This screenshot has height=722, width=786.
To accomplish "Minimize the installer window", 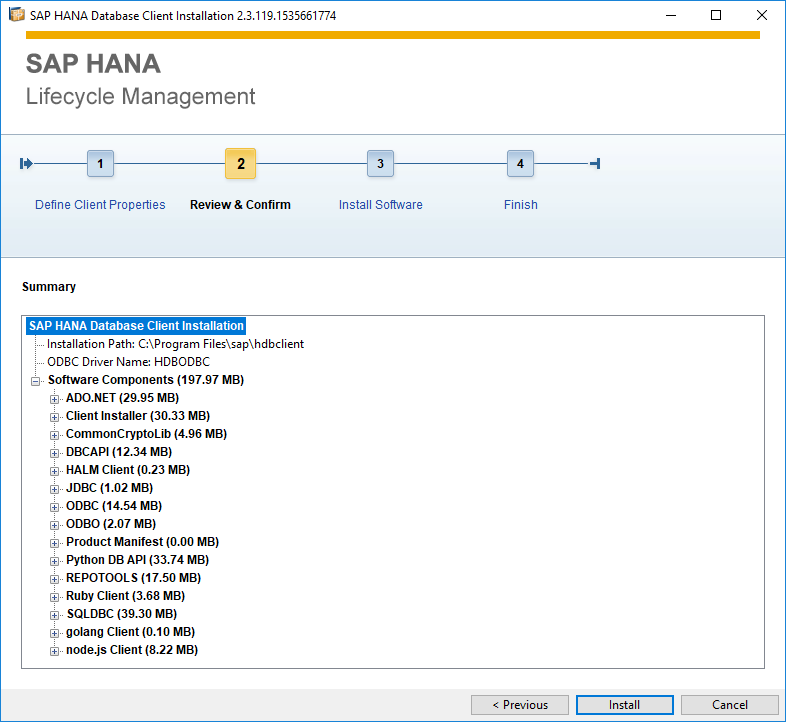I will tap(671, 16).
